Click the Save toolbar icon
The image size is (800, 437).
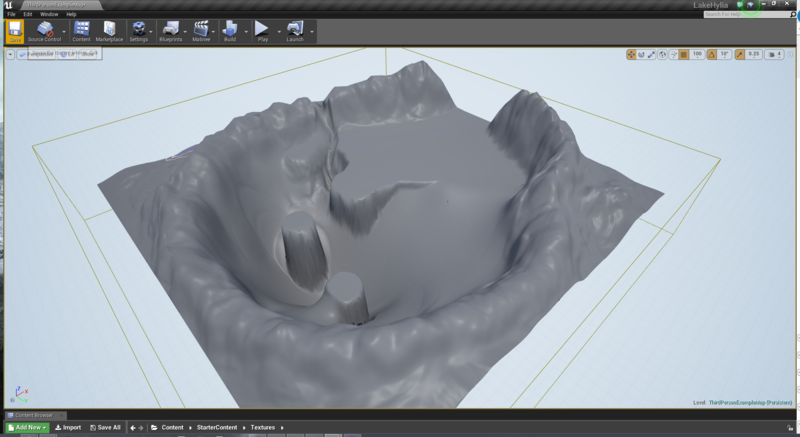click(x=15, y=30)
